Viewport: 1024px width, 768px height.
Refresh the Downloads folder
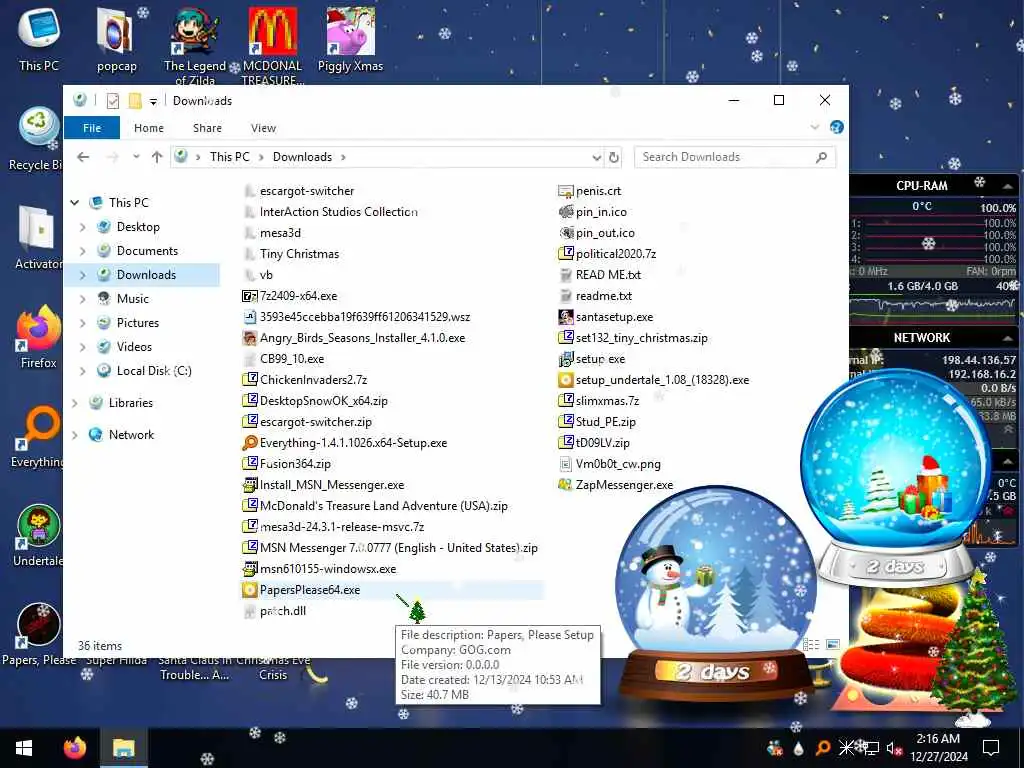pos(614,157)
